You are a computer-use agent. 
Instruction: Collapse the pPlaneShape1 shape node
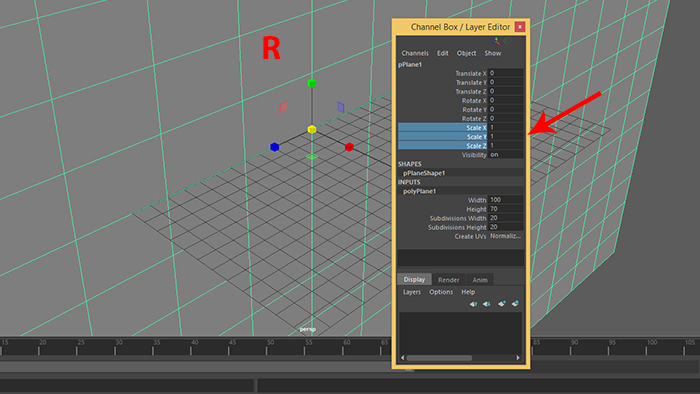point(424,173)
